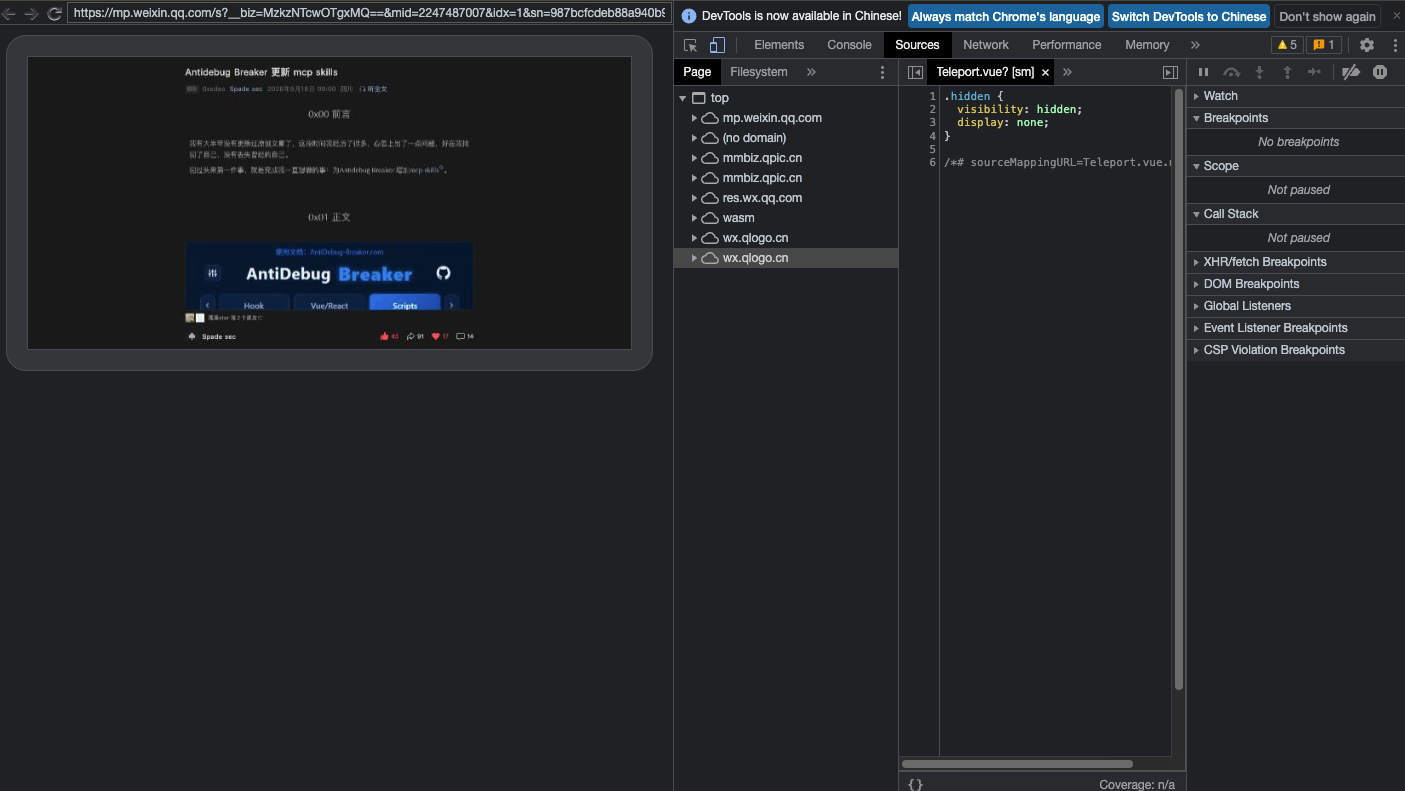The image size is (1405, 791).
Task: Dismiss the DevTools language info bar
Action: tap(1397, 16)
